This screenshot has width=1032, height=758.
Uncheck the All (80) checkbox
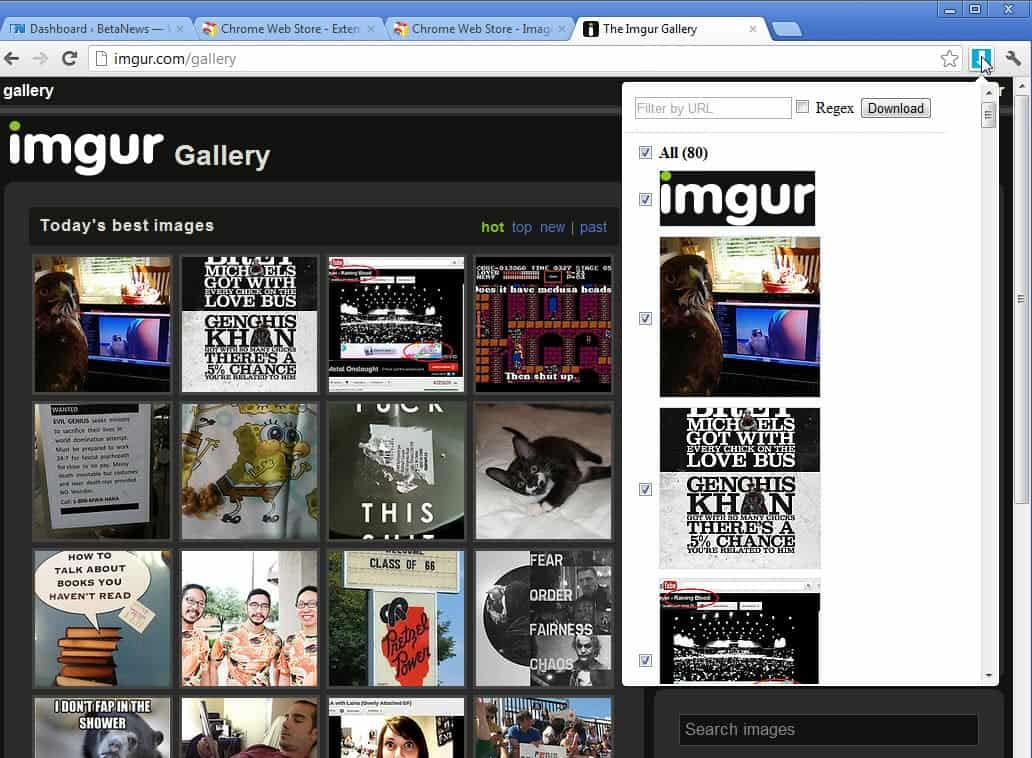pyautogui.click(x=645, y=153)
